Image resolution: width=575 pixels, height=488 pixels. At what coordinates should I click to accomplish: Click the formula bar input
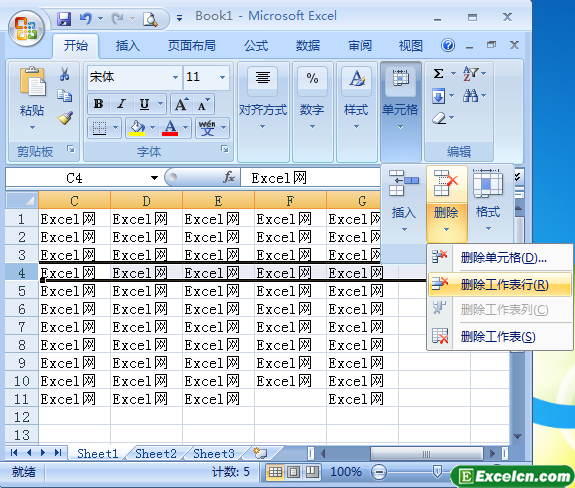point(310,178)
